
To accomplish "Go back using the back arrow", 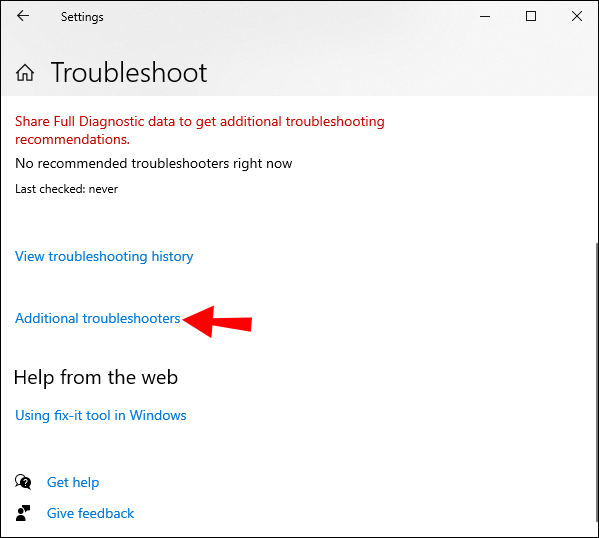I will click(x=23, y=16).
